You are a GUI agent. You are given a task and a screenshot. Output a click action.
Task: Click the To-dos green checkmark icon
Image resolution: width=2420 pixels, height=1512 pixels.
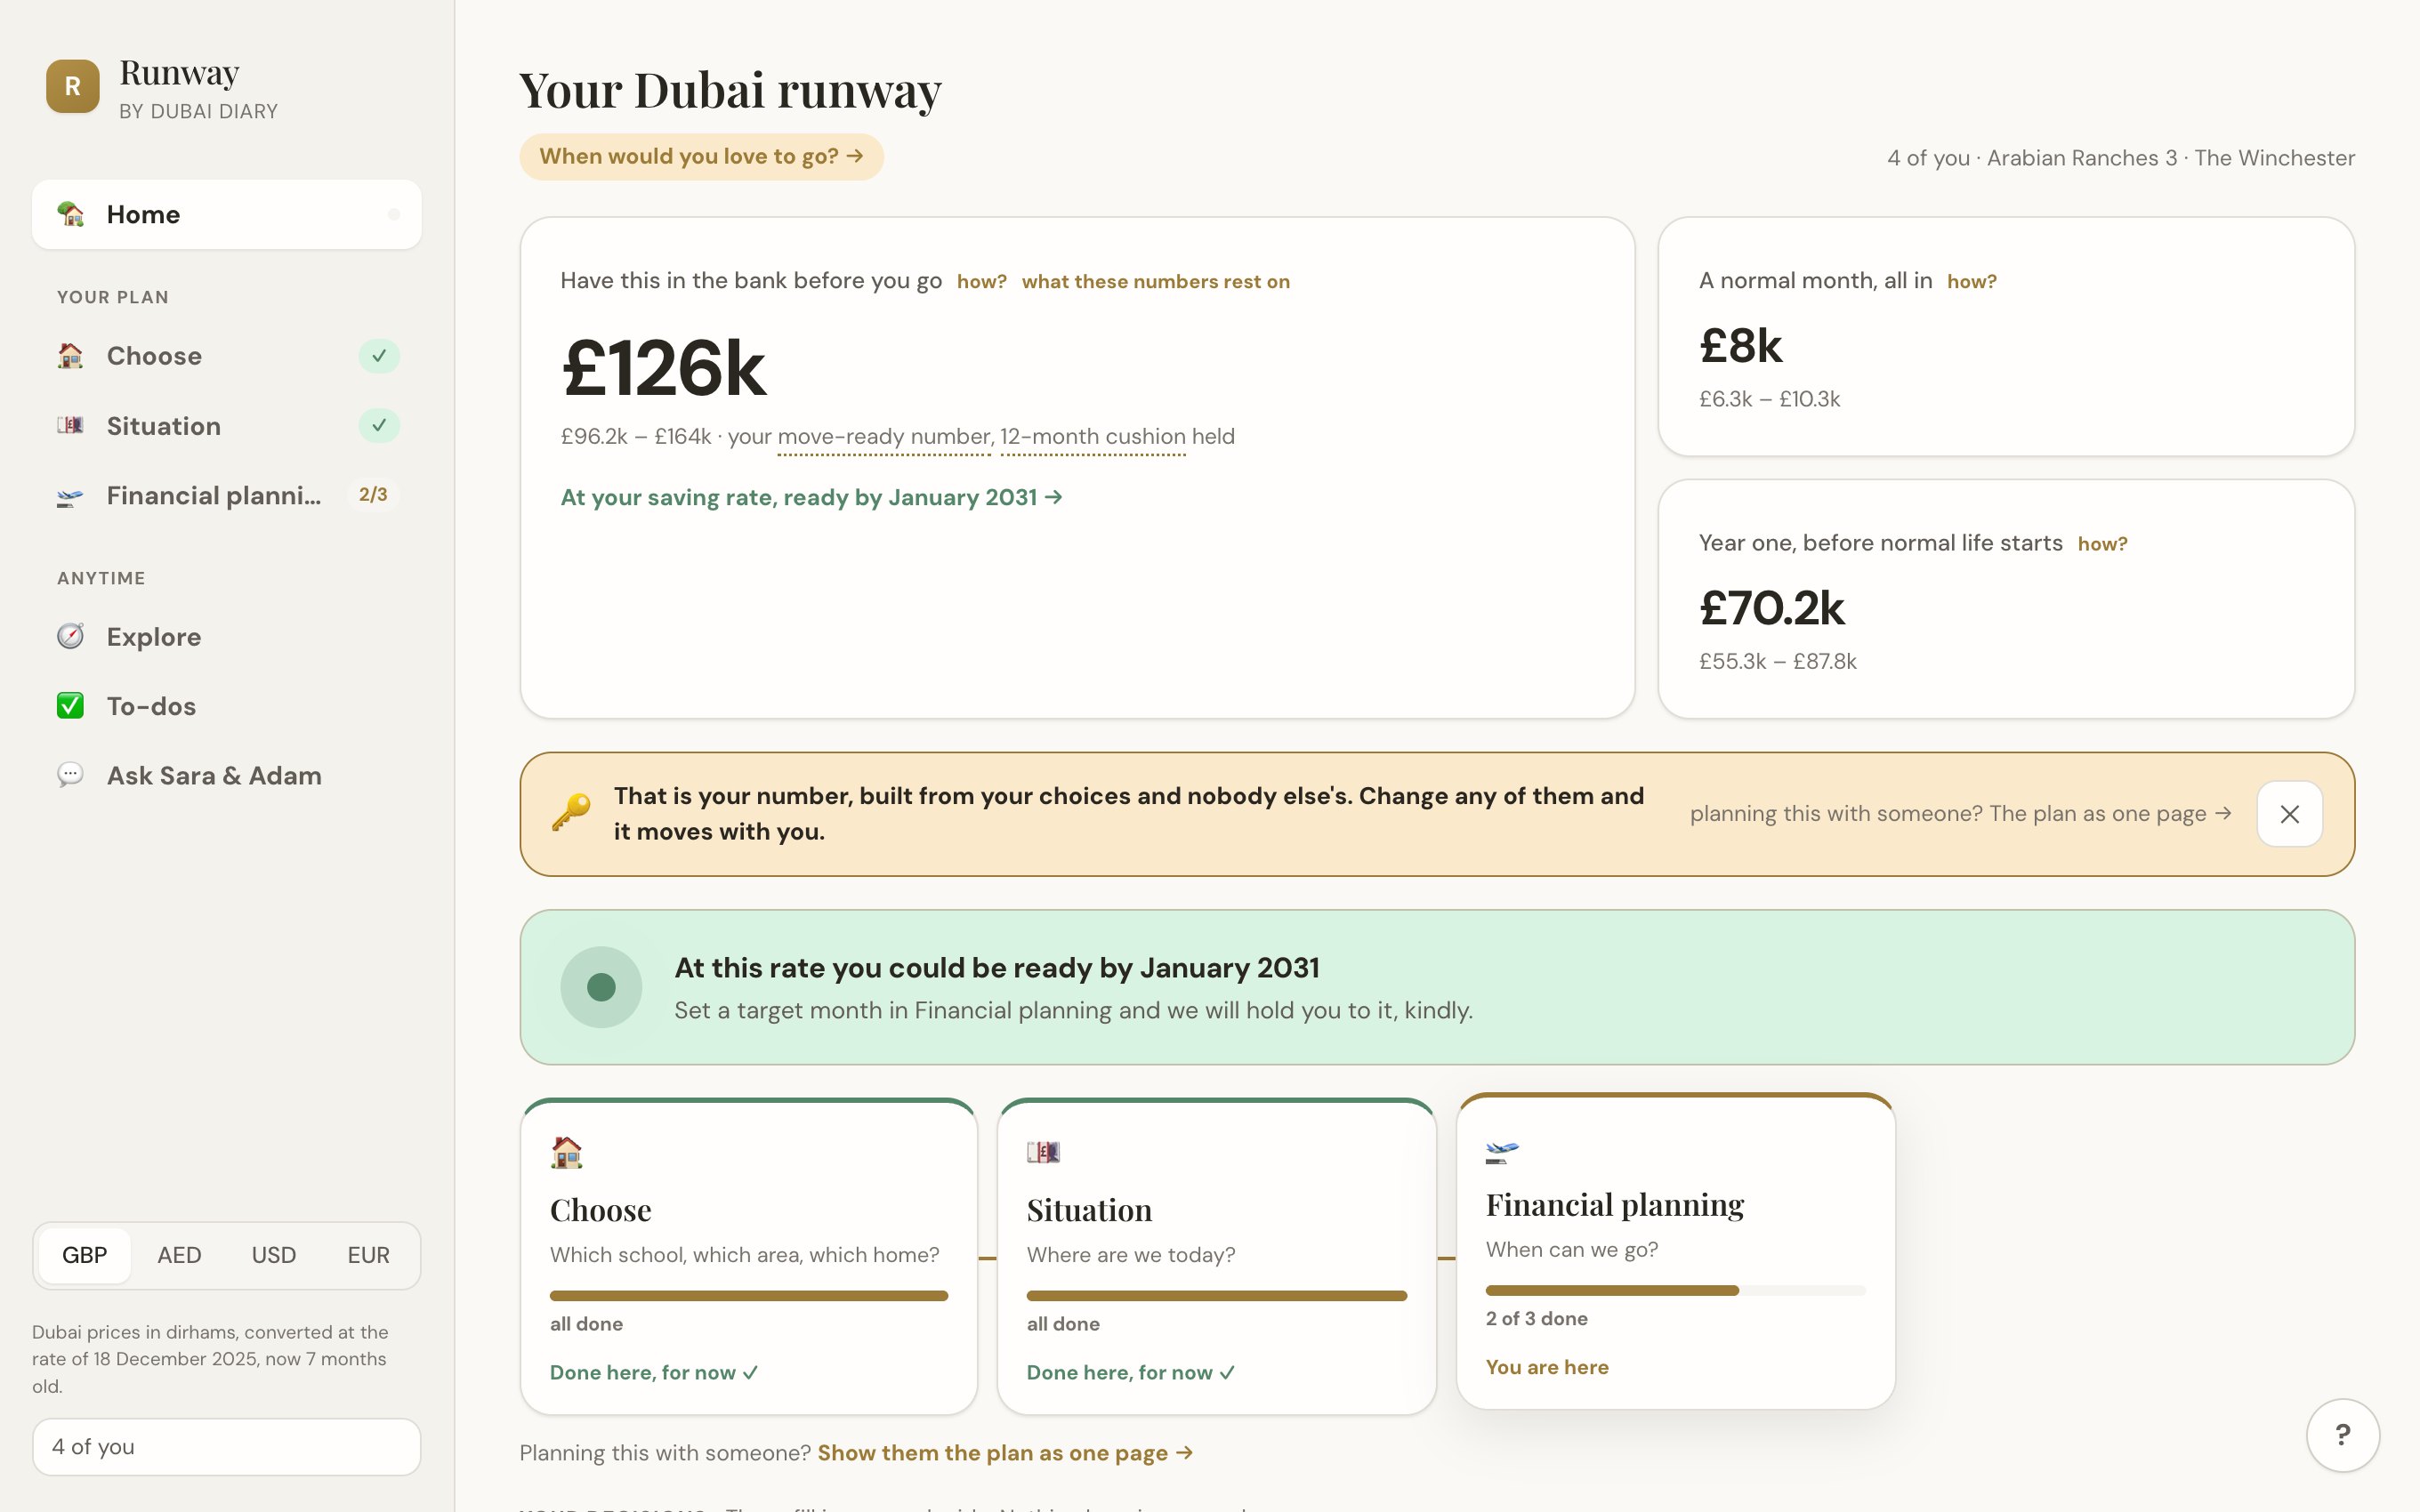tap(70, 706)
